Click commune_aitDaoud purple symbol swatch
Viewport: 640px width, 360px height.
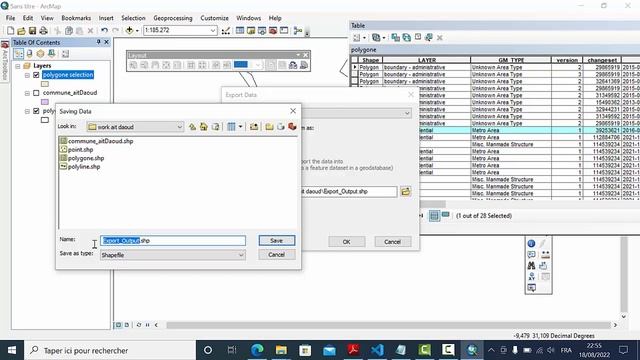pos(45,102)
